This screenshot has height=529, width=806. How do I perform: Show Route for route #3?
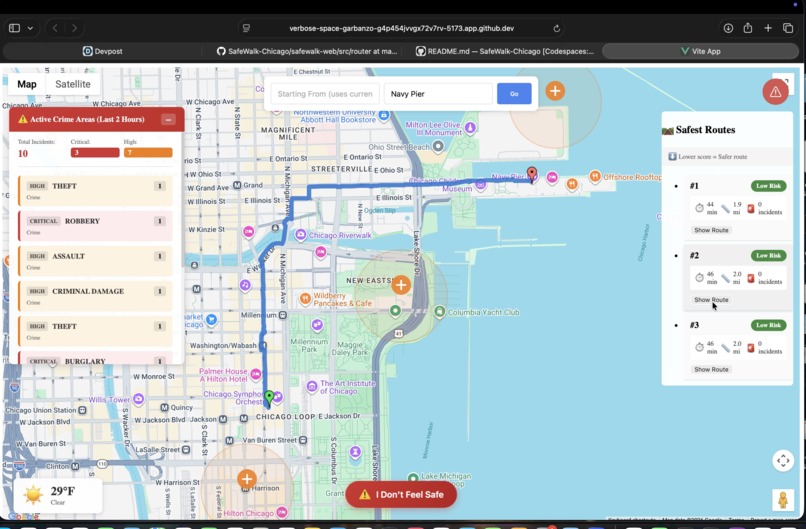point(711,370)
